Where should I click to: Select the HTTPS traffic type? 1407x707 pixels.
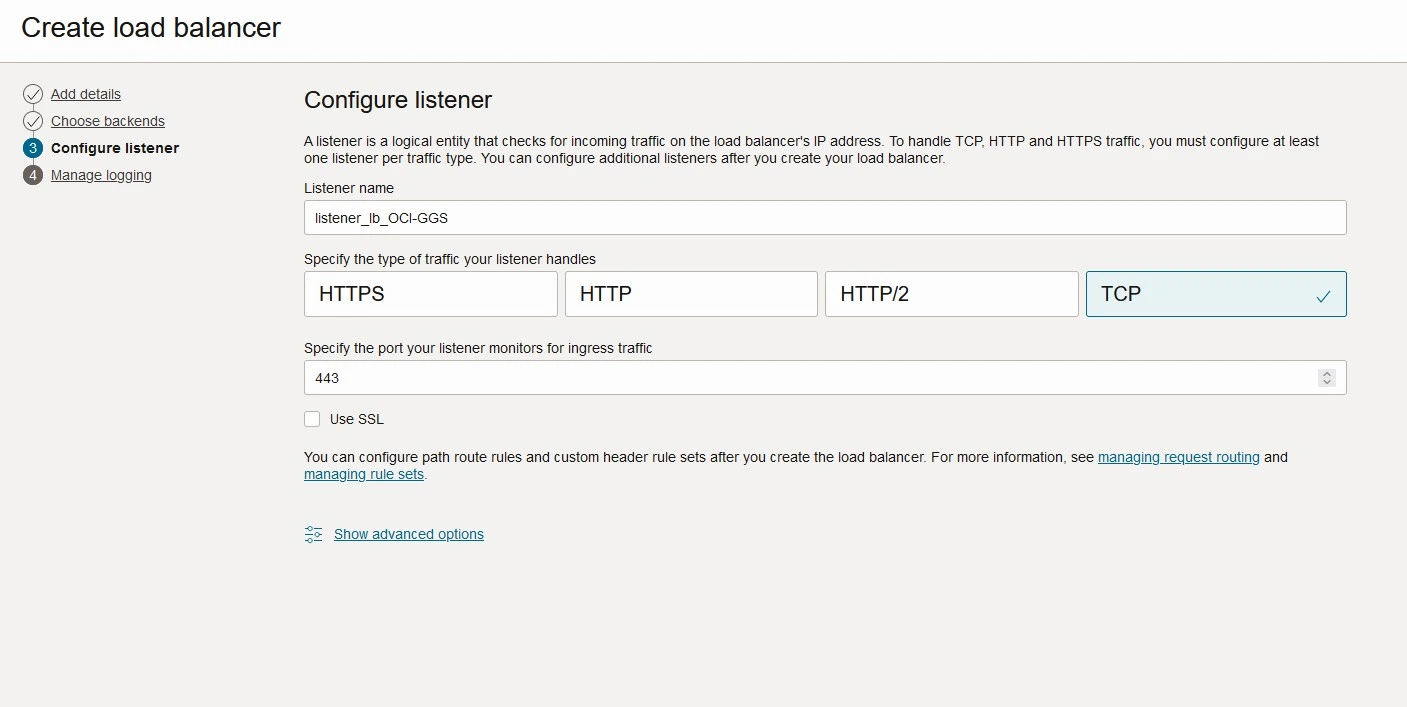430,294
